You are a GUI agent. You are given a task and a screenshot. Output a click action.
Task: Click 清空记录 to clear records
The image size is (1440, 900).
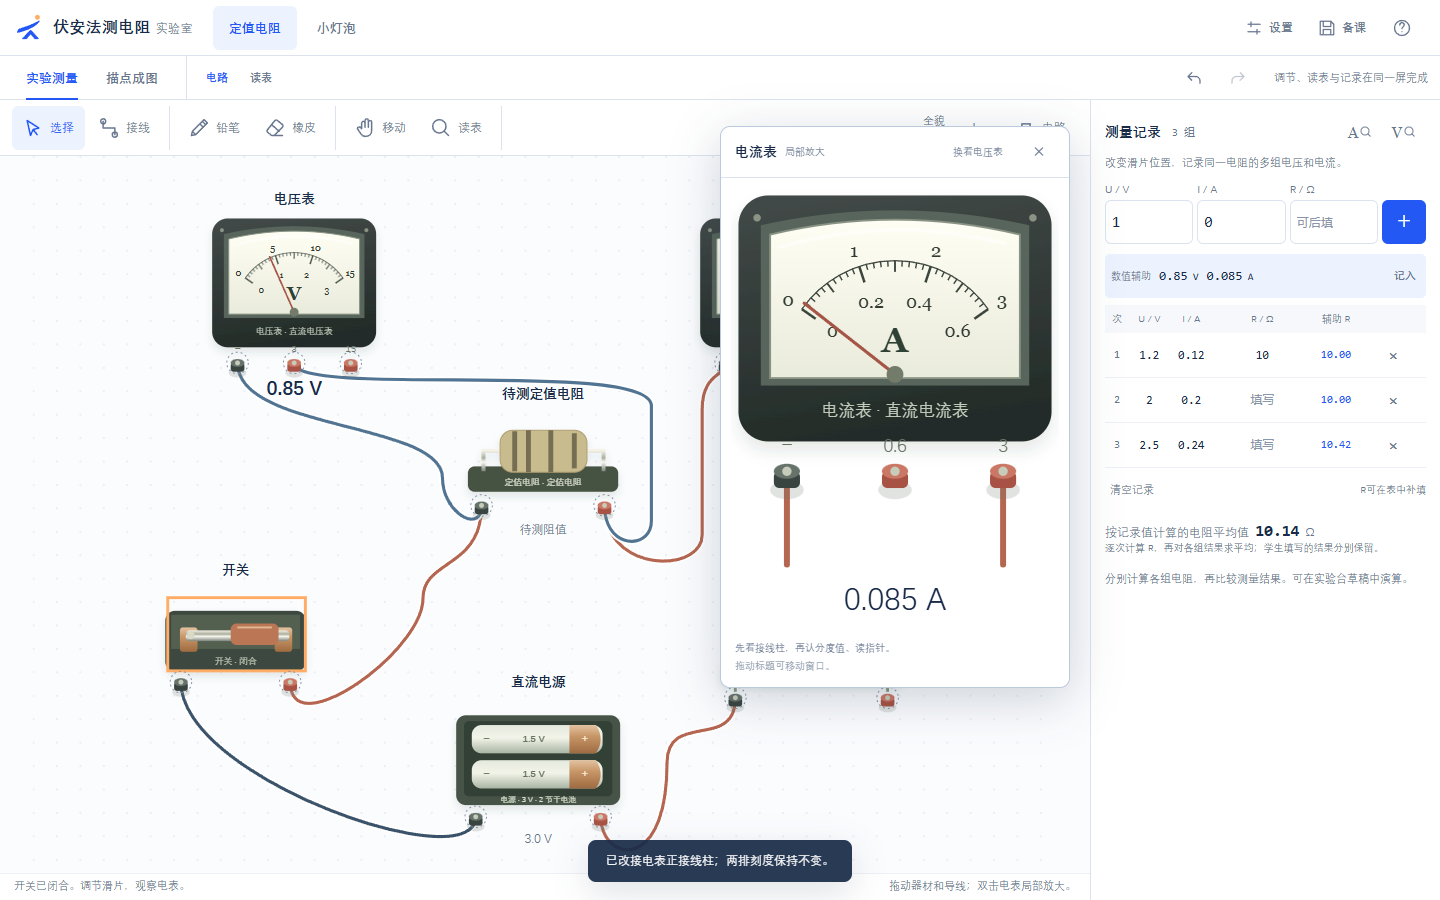pyautogui.click(x=1132, y=490)
